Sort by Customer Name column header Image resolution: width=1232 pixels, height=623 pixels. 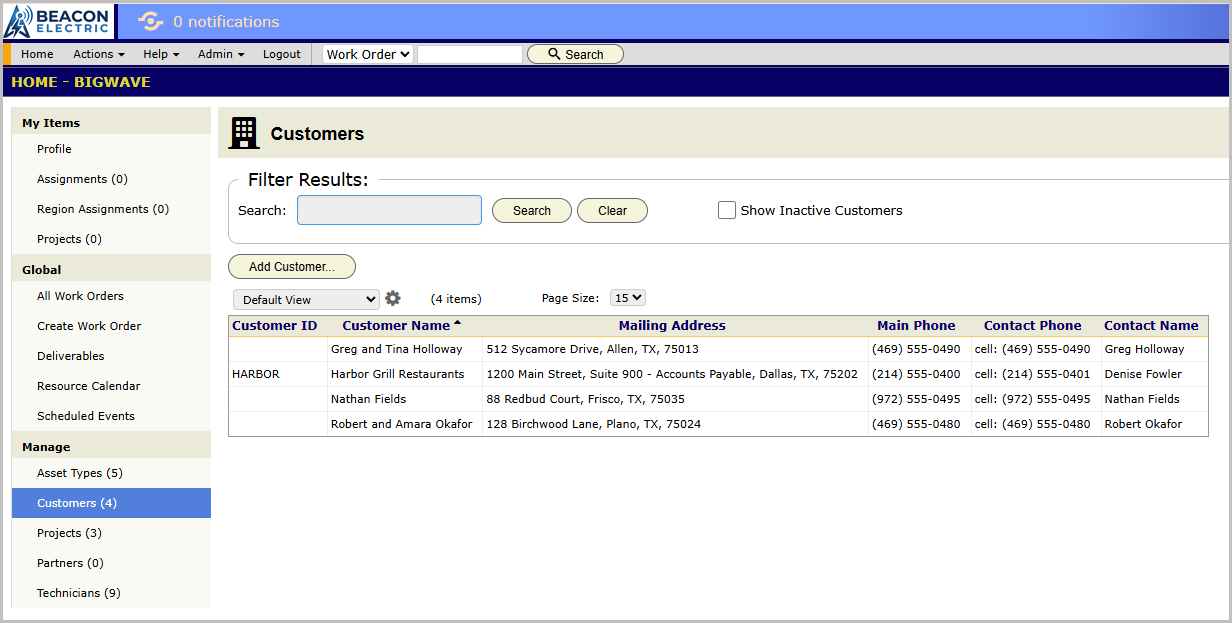pos(396,325)
